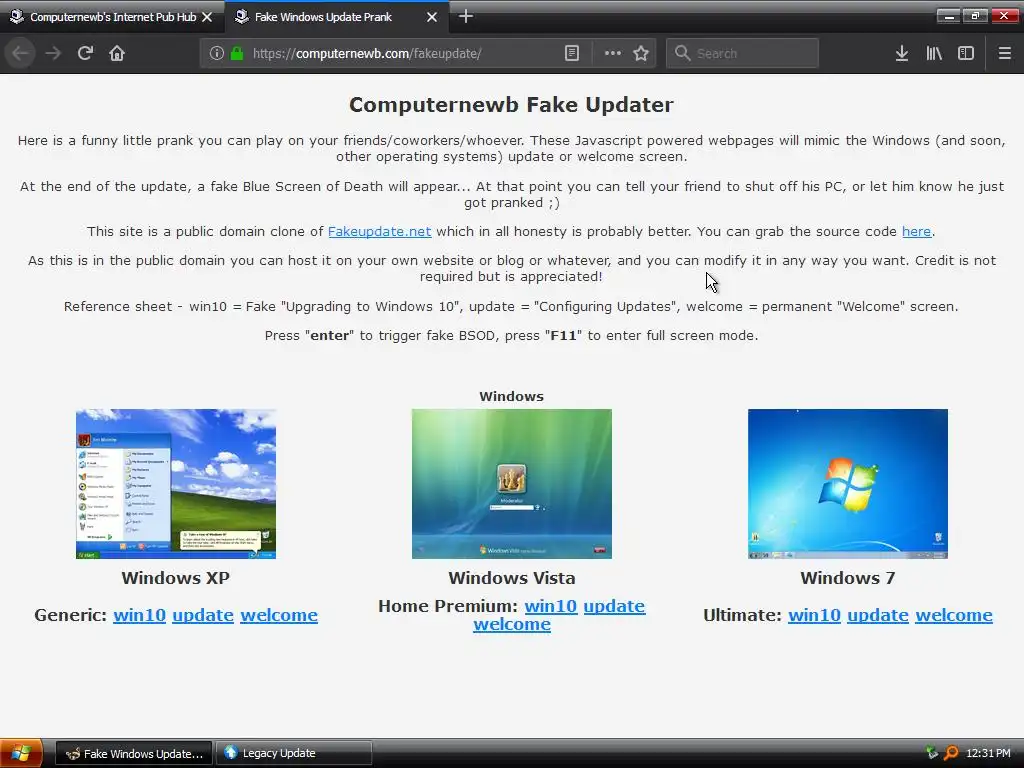Open the Firefox hamburger menu
The height and width of the screenshot is (768, 1024).
coord(1004,54)
